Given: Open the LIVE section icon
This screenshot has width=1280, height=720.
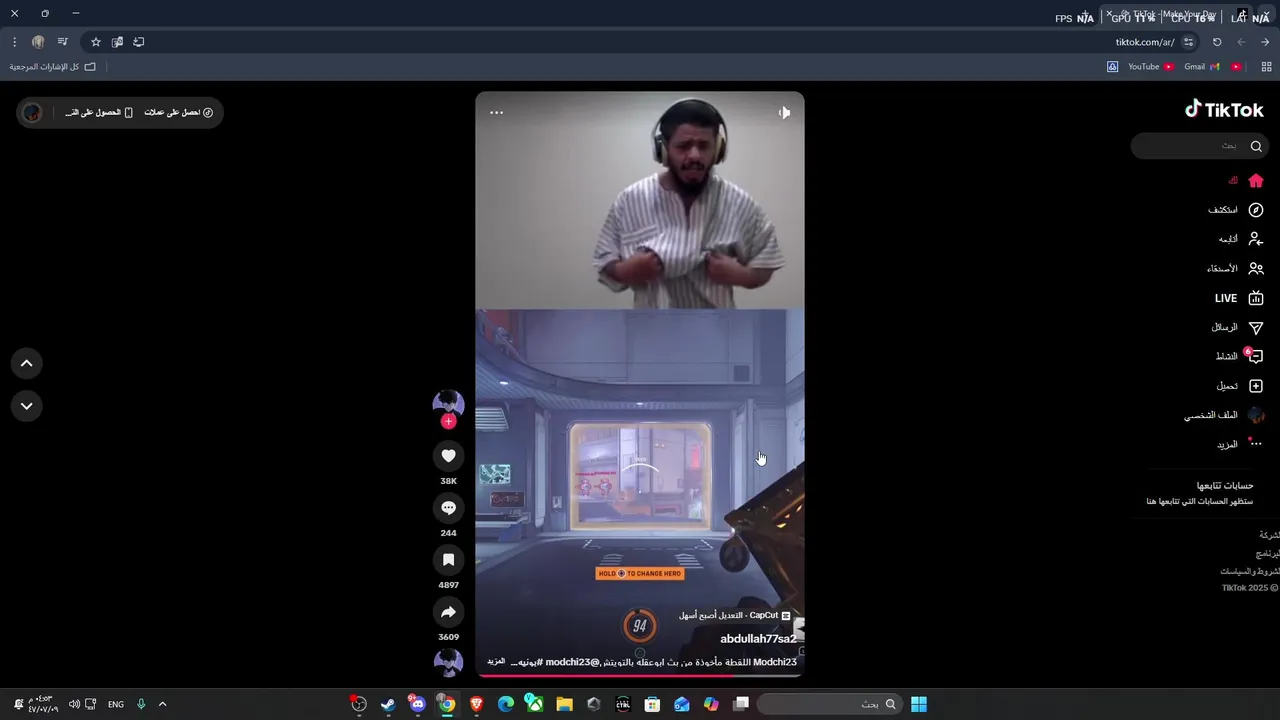Looking at the screenshot, I should 1256,298.
